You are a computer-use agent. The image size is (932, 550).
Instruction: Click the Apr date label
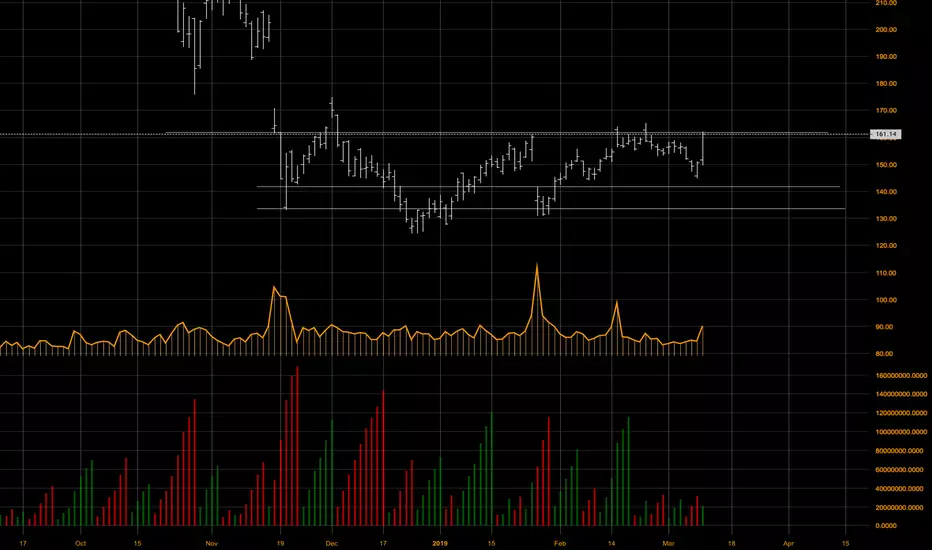789,543
